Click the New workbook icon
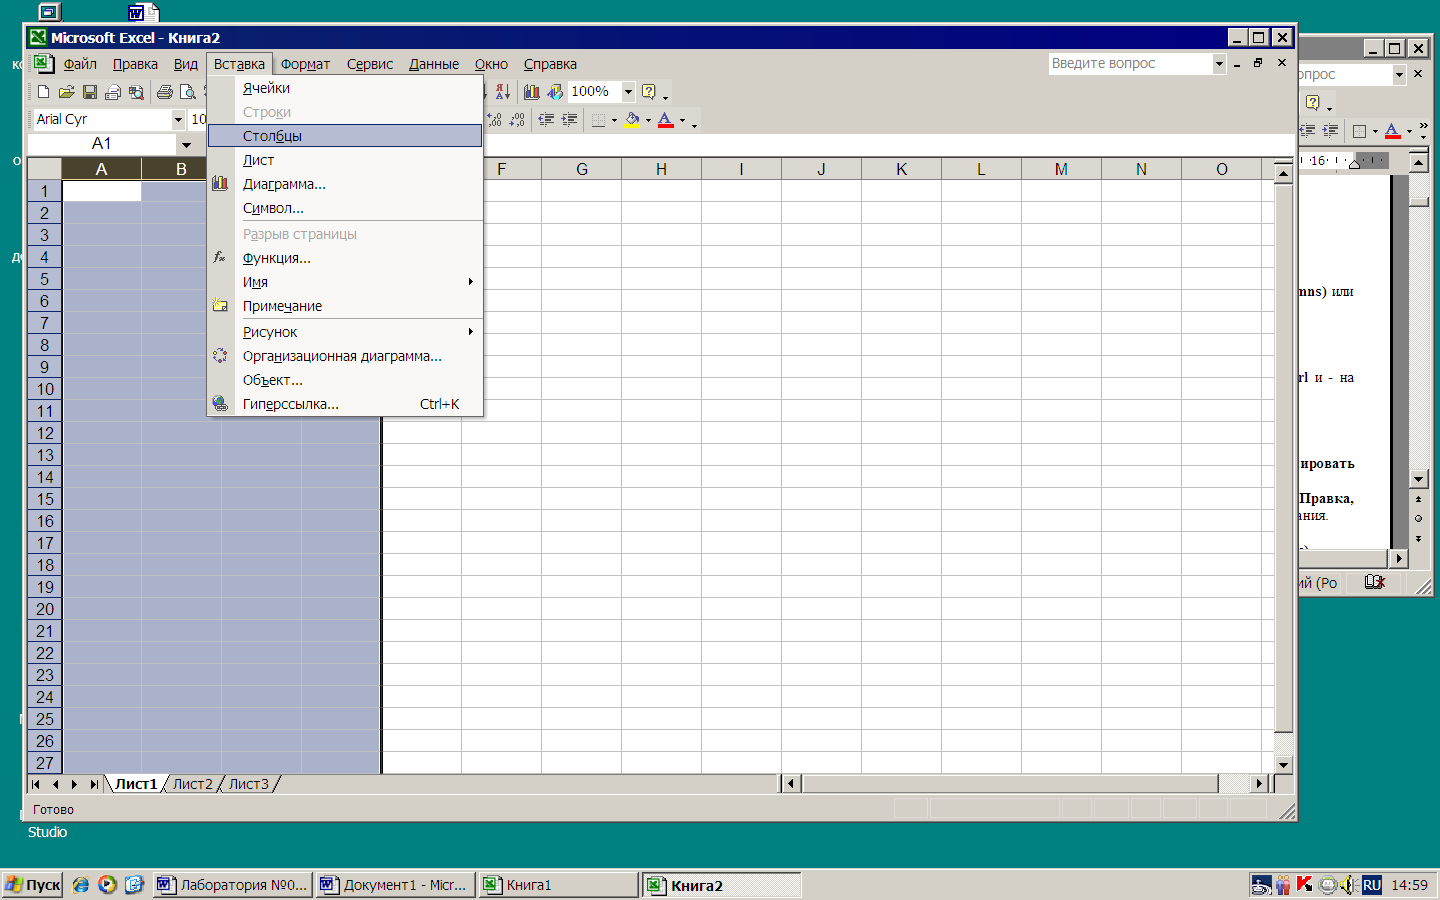Screen dimensions: 1440x900 (43, 92)
